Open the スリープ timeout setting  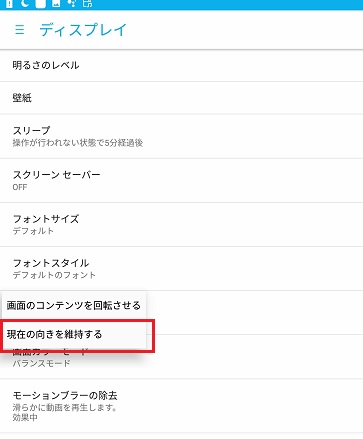[x=181, y=136]
